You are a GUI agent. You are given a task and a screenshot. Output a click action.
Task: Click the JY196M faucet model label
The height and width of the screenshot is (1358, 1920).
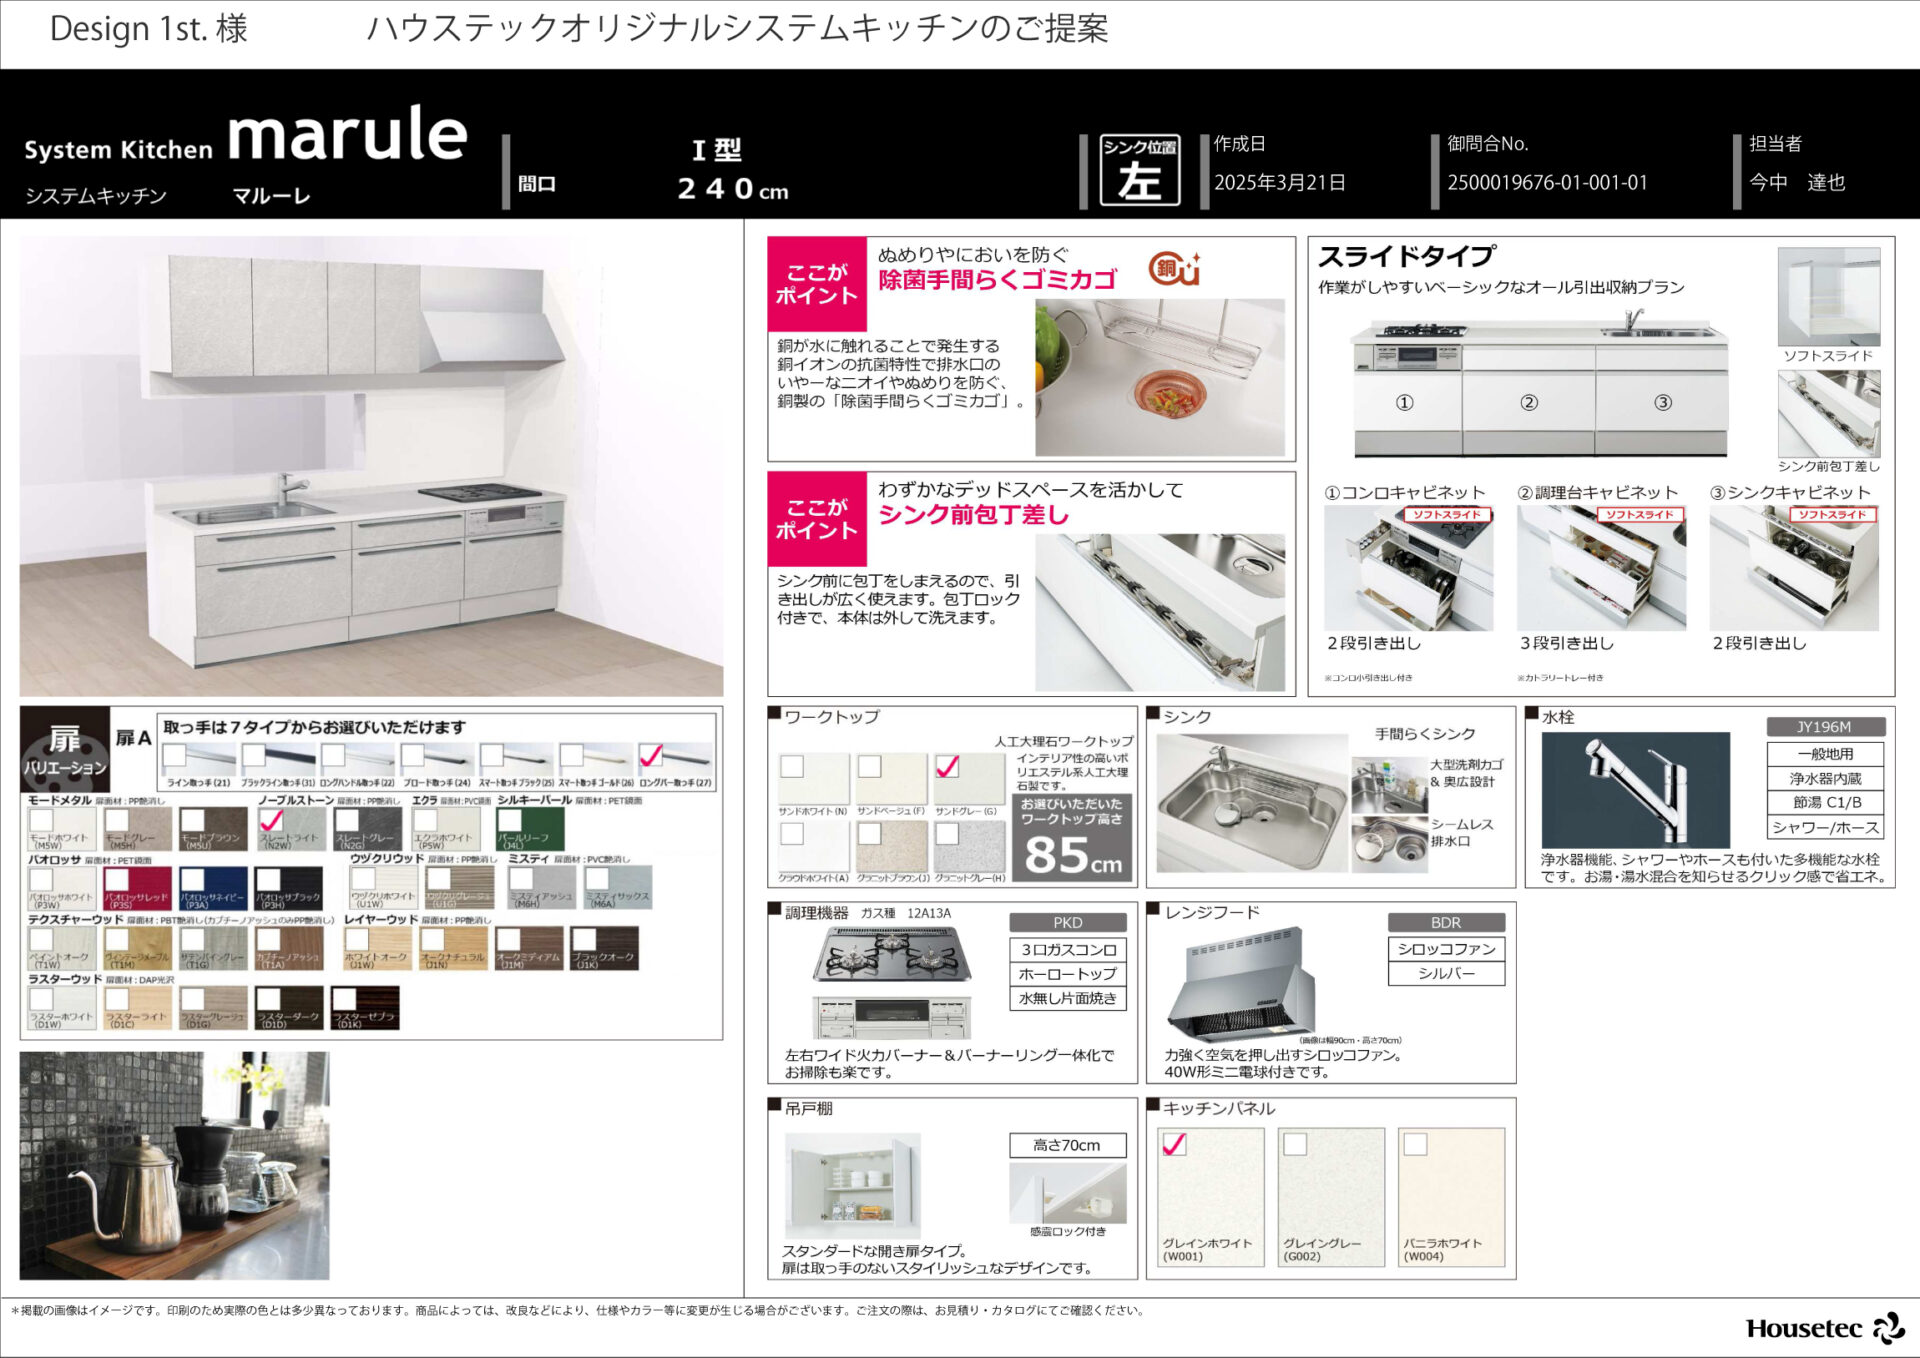[1825, 727]
